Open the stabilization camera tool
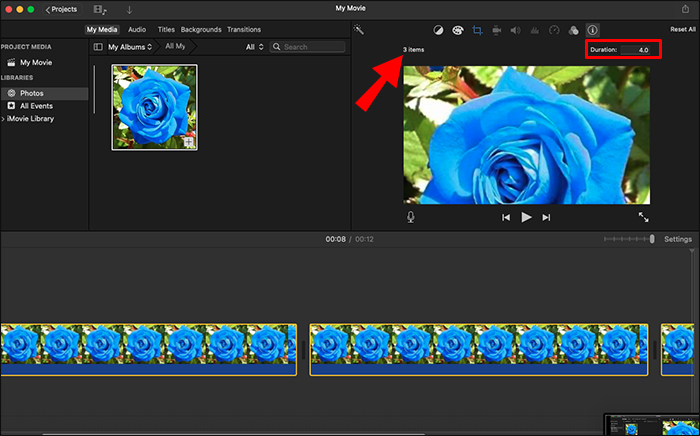This screenshot has width=700, height=436. coord(496,30)
